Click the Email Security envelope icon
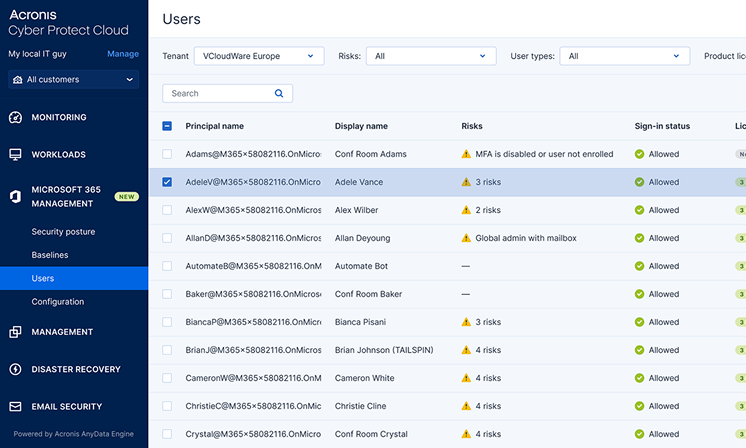This screenshot has width=746, height=448. coord(15,407)
